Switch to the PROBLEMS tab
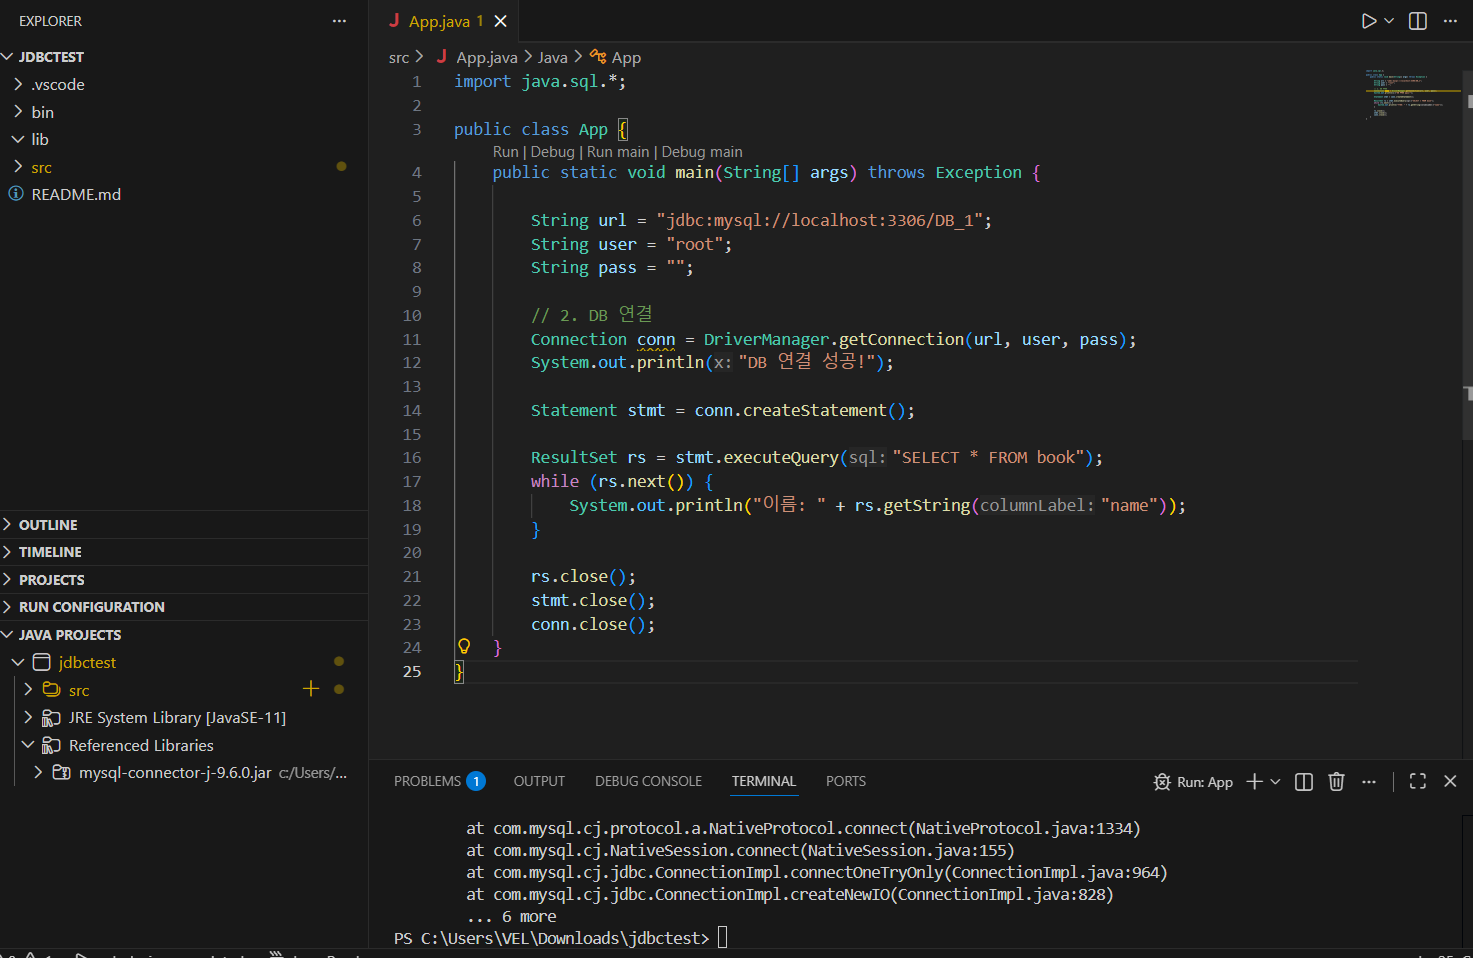Screen dimensions: 1473x958 427,781
